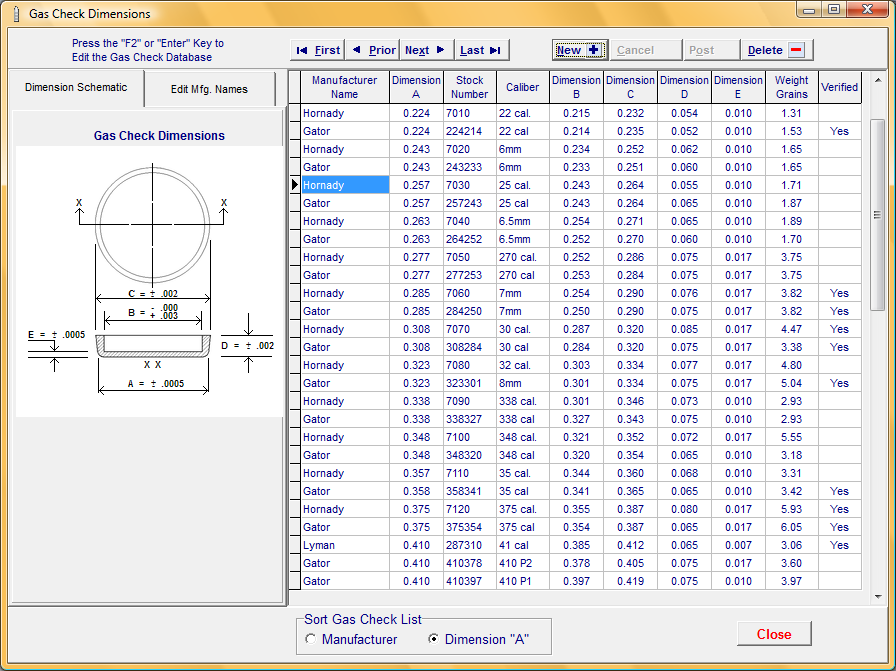Click the 8mm caliber cell
The height and width of the screenshot is (671, 896).
(522, 383)
